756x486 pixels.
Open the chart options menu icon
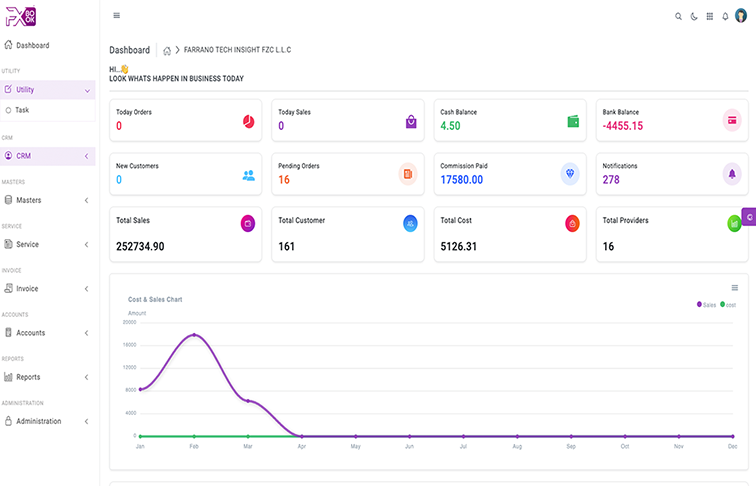click(x=735, y=288)
